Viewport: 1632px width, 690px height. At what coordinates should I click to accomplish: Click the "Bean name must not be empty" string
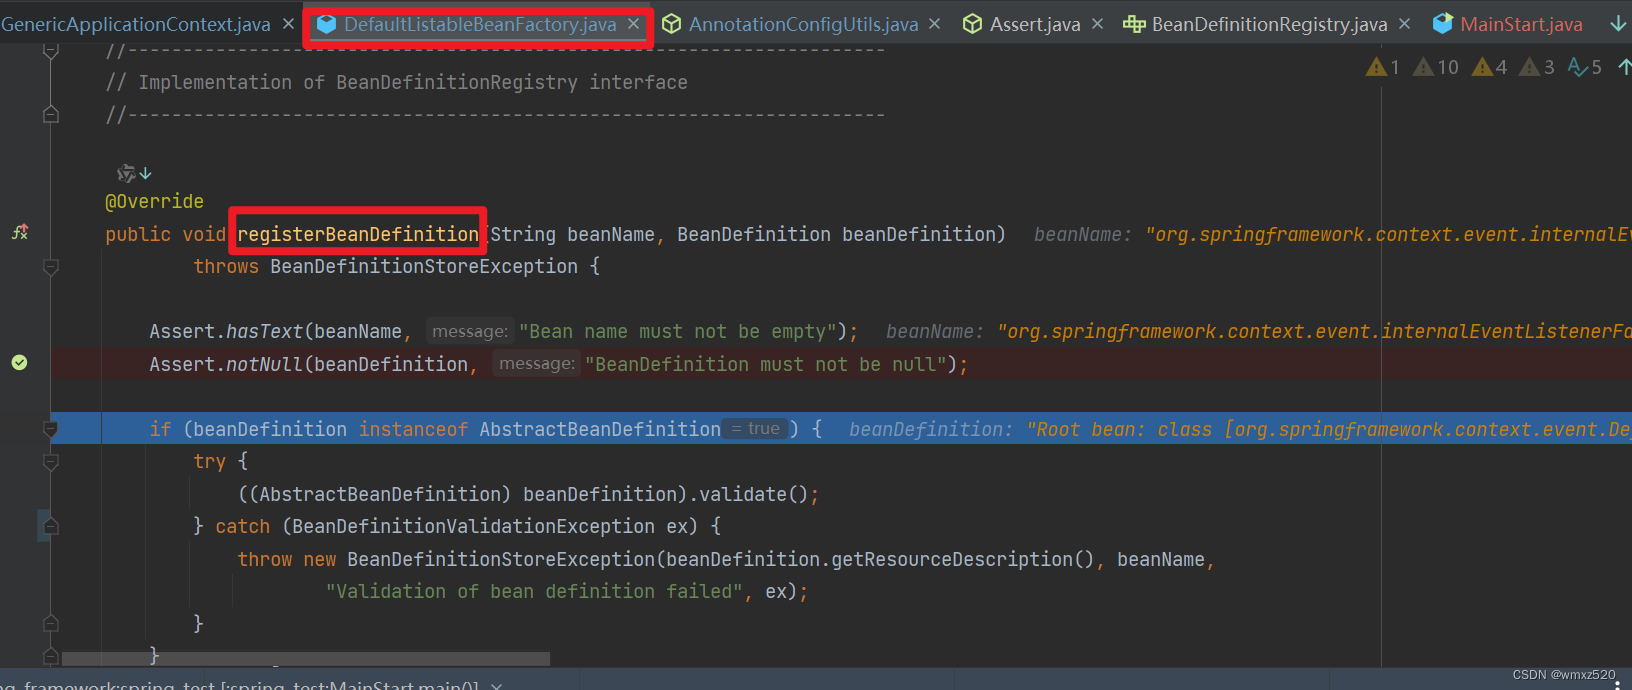tap(678, 331)
